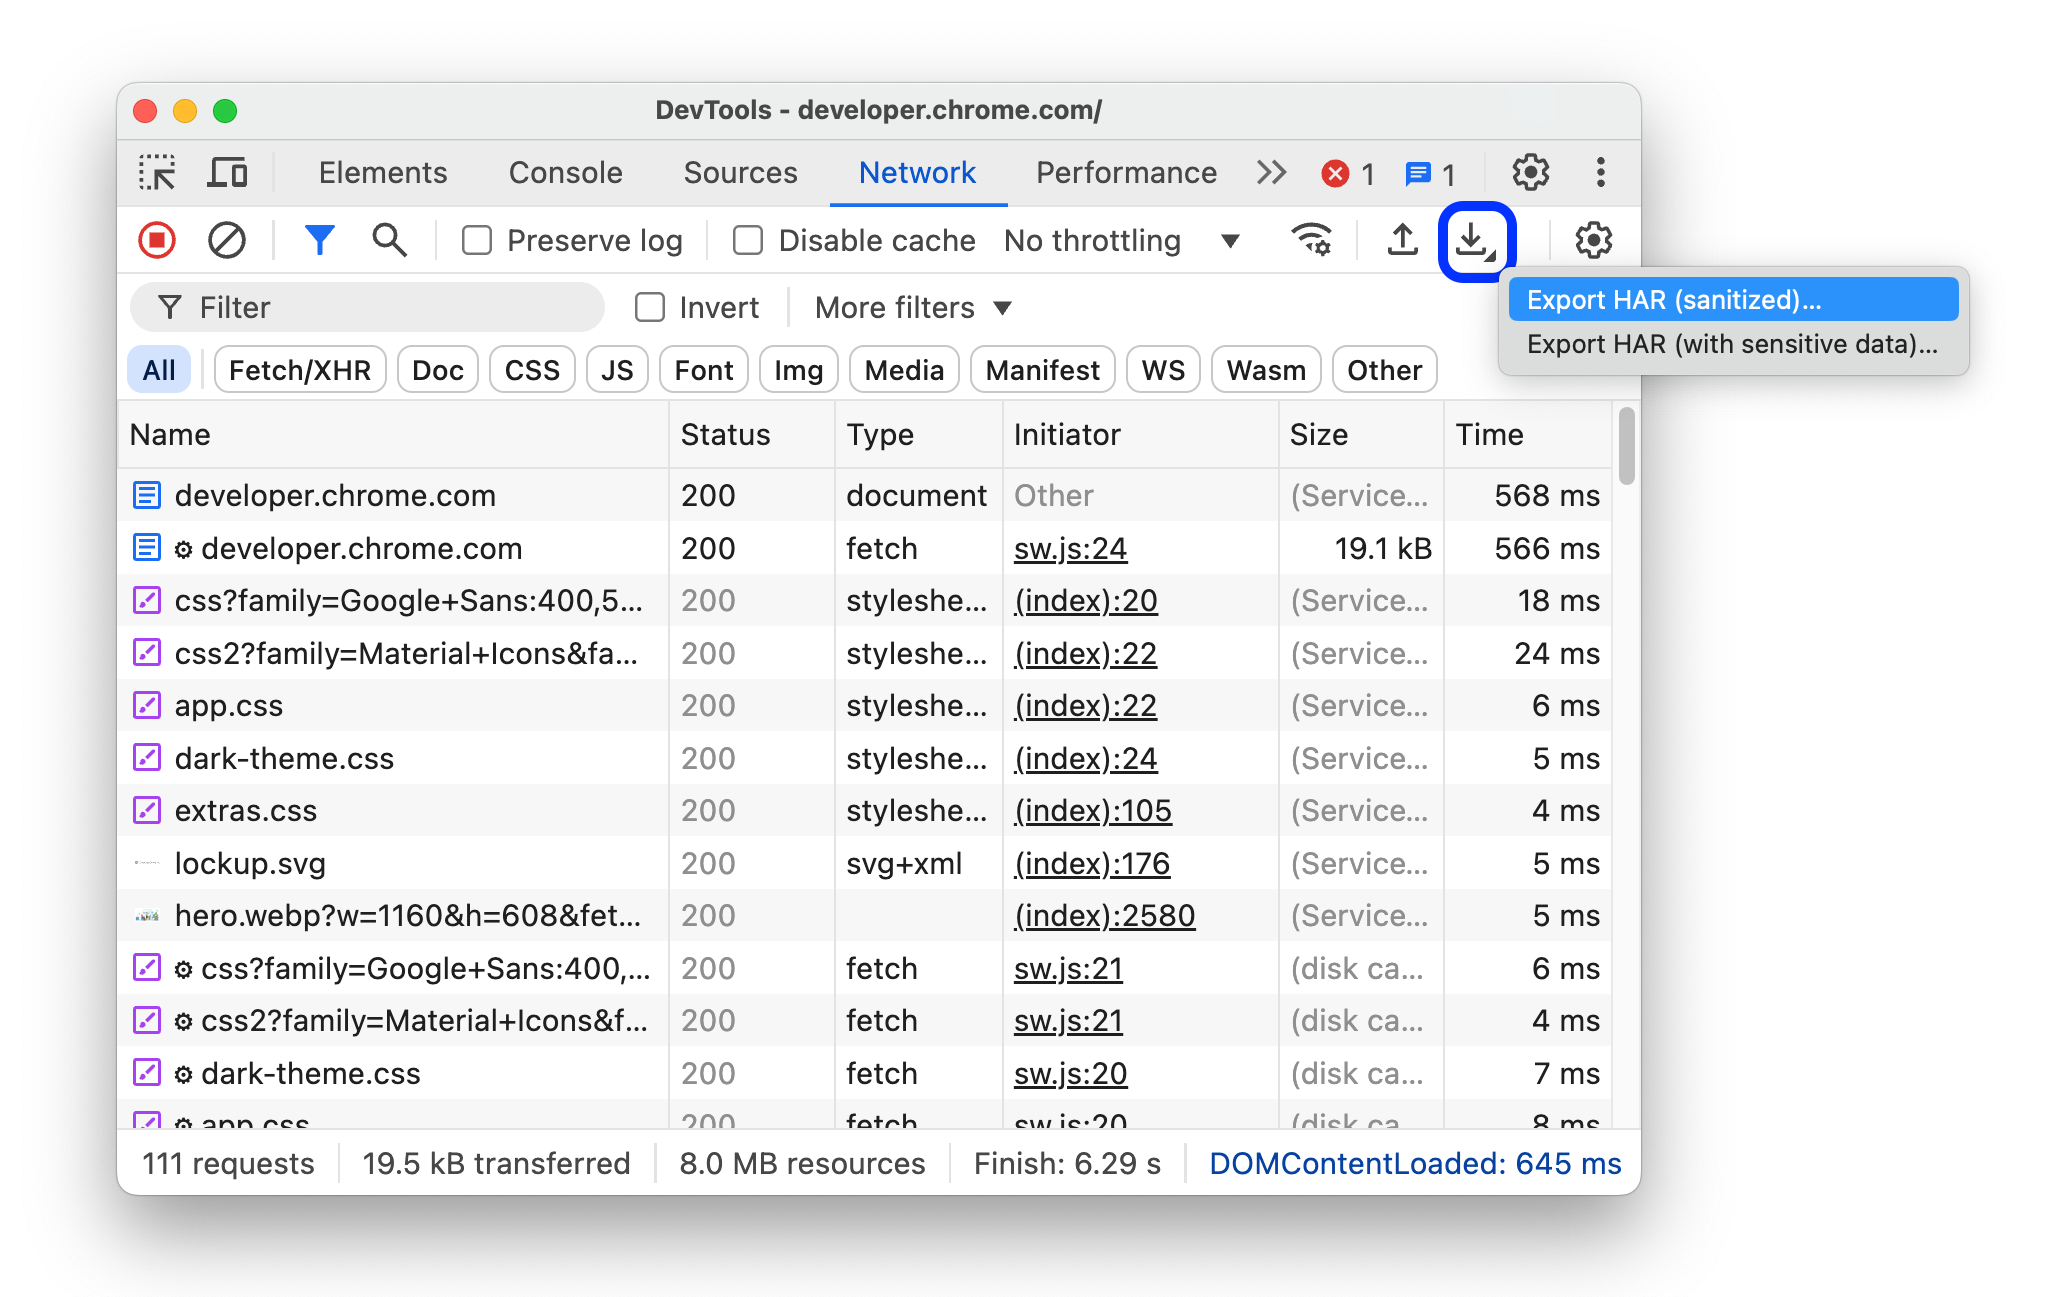Click the filter network requests icon
Screen dimensions: 2054x1297
click(x=320, y=239)
